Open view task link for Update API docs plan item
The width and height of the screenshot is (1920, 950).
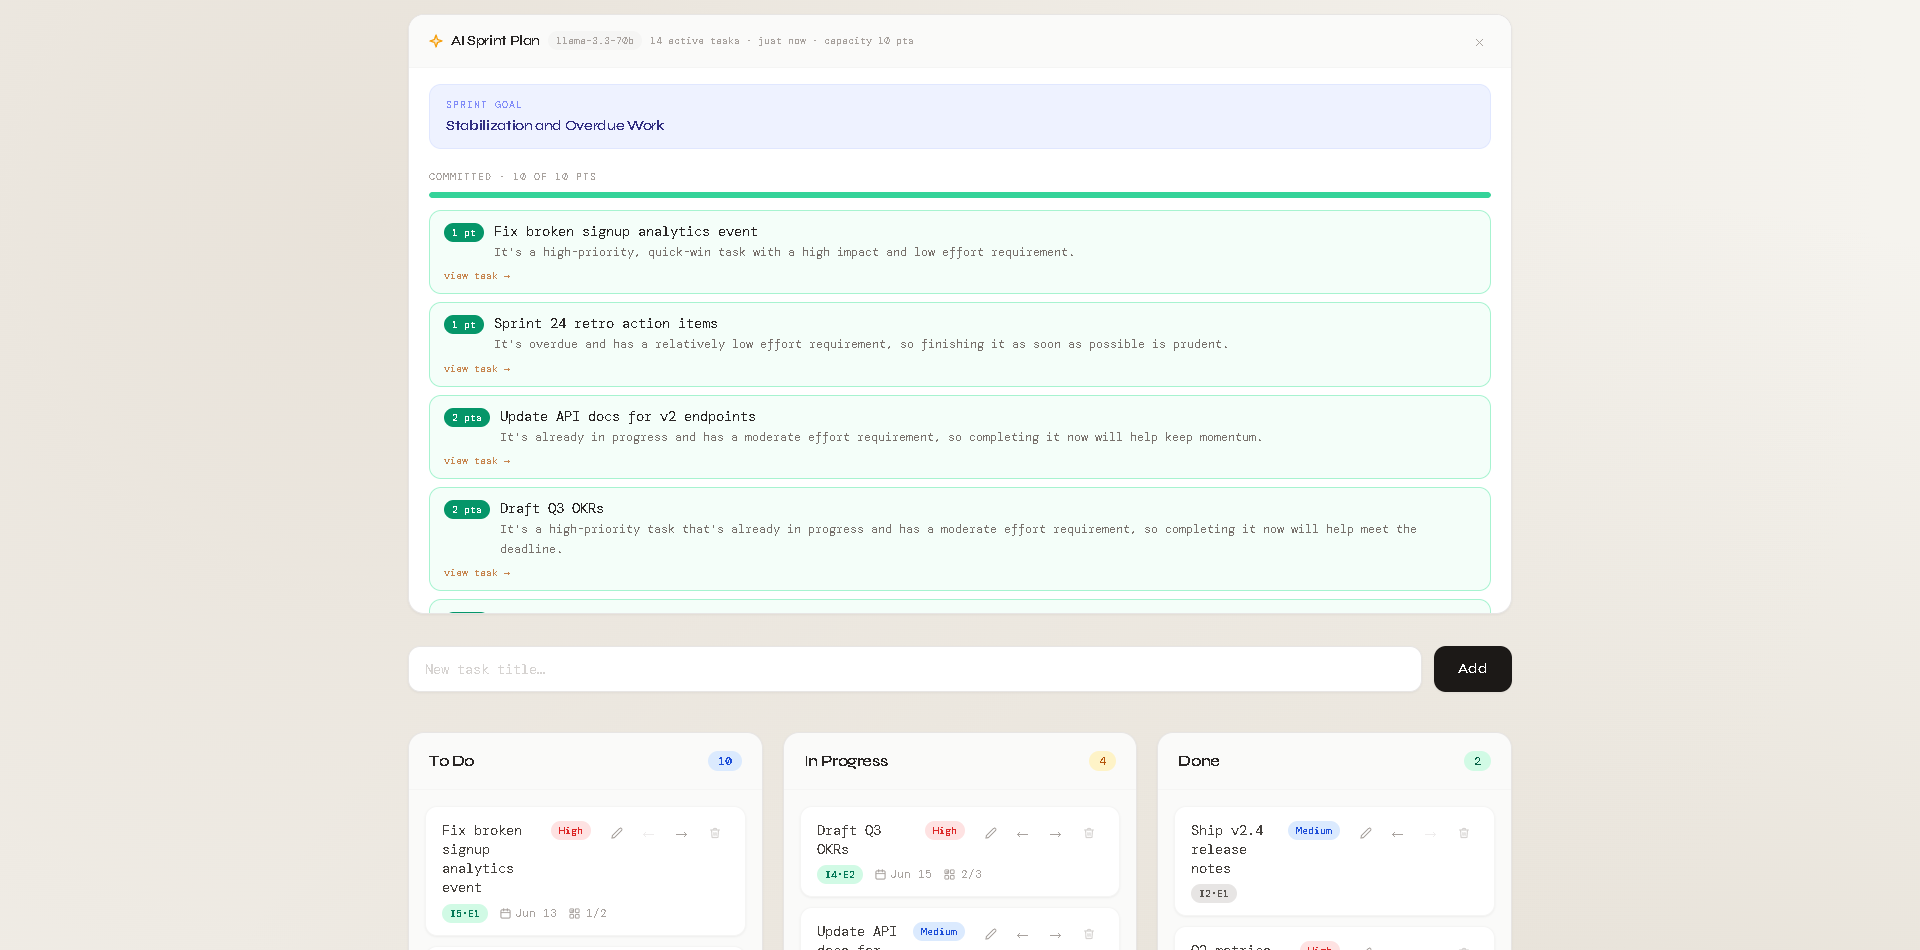pos(477,461)
